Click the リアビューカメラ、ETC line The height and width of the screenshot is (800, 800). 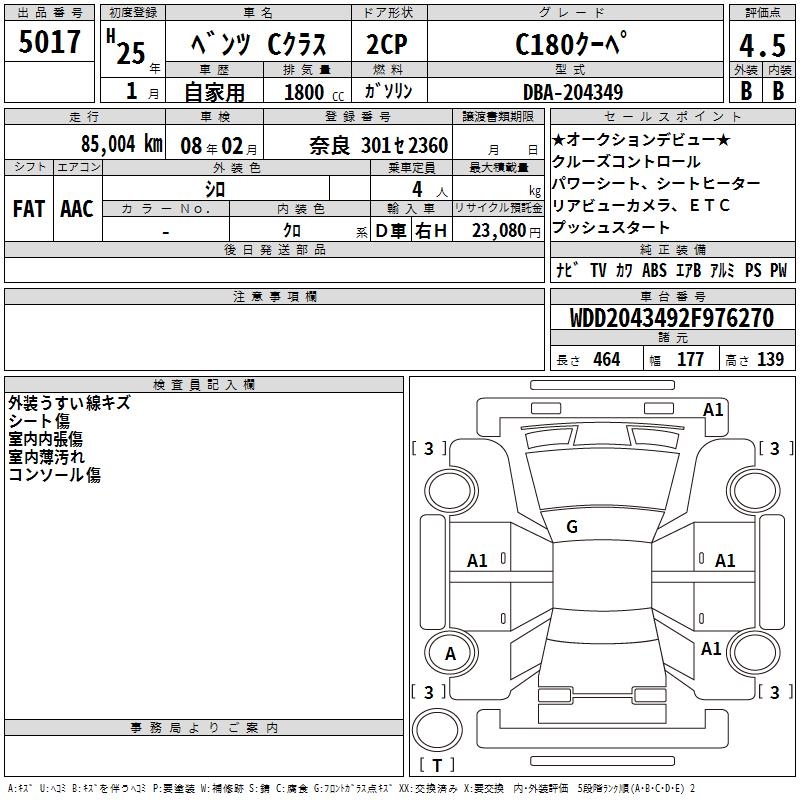[x=641, y=205]
